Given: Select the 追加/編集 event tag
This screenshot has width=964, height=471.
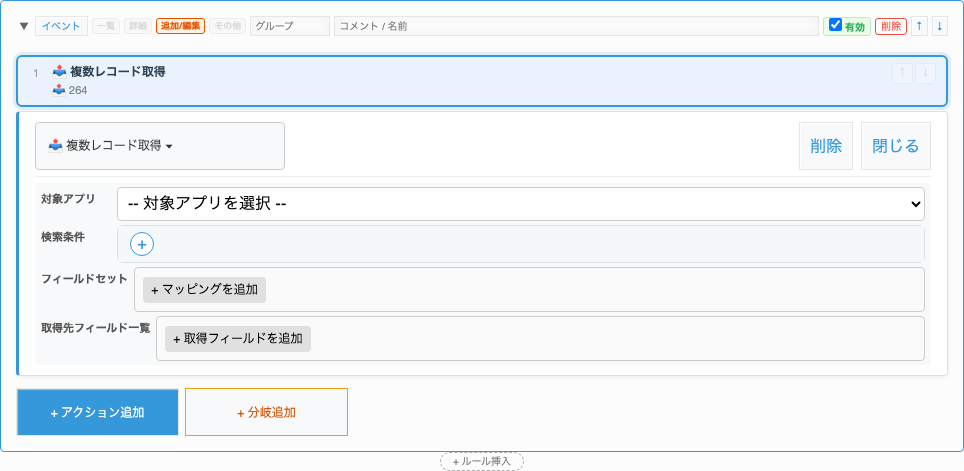Looking at the screenshot, I should tap(181, 26).
